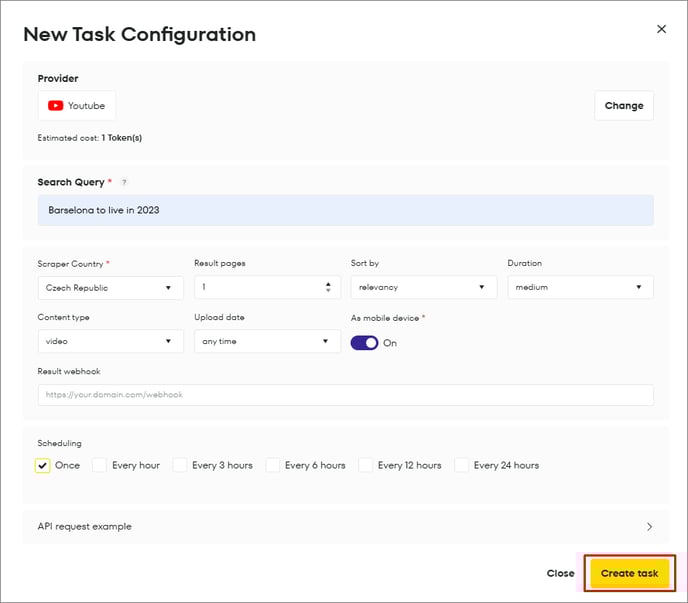Click the YouTube provider logo icon
The width and height of the screenshot is (688, 603).
(x=55, y=106)
